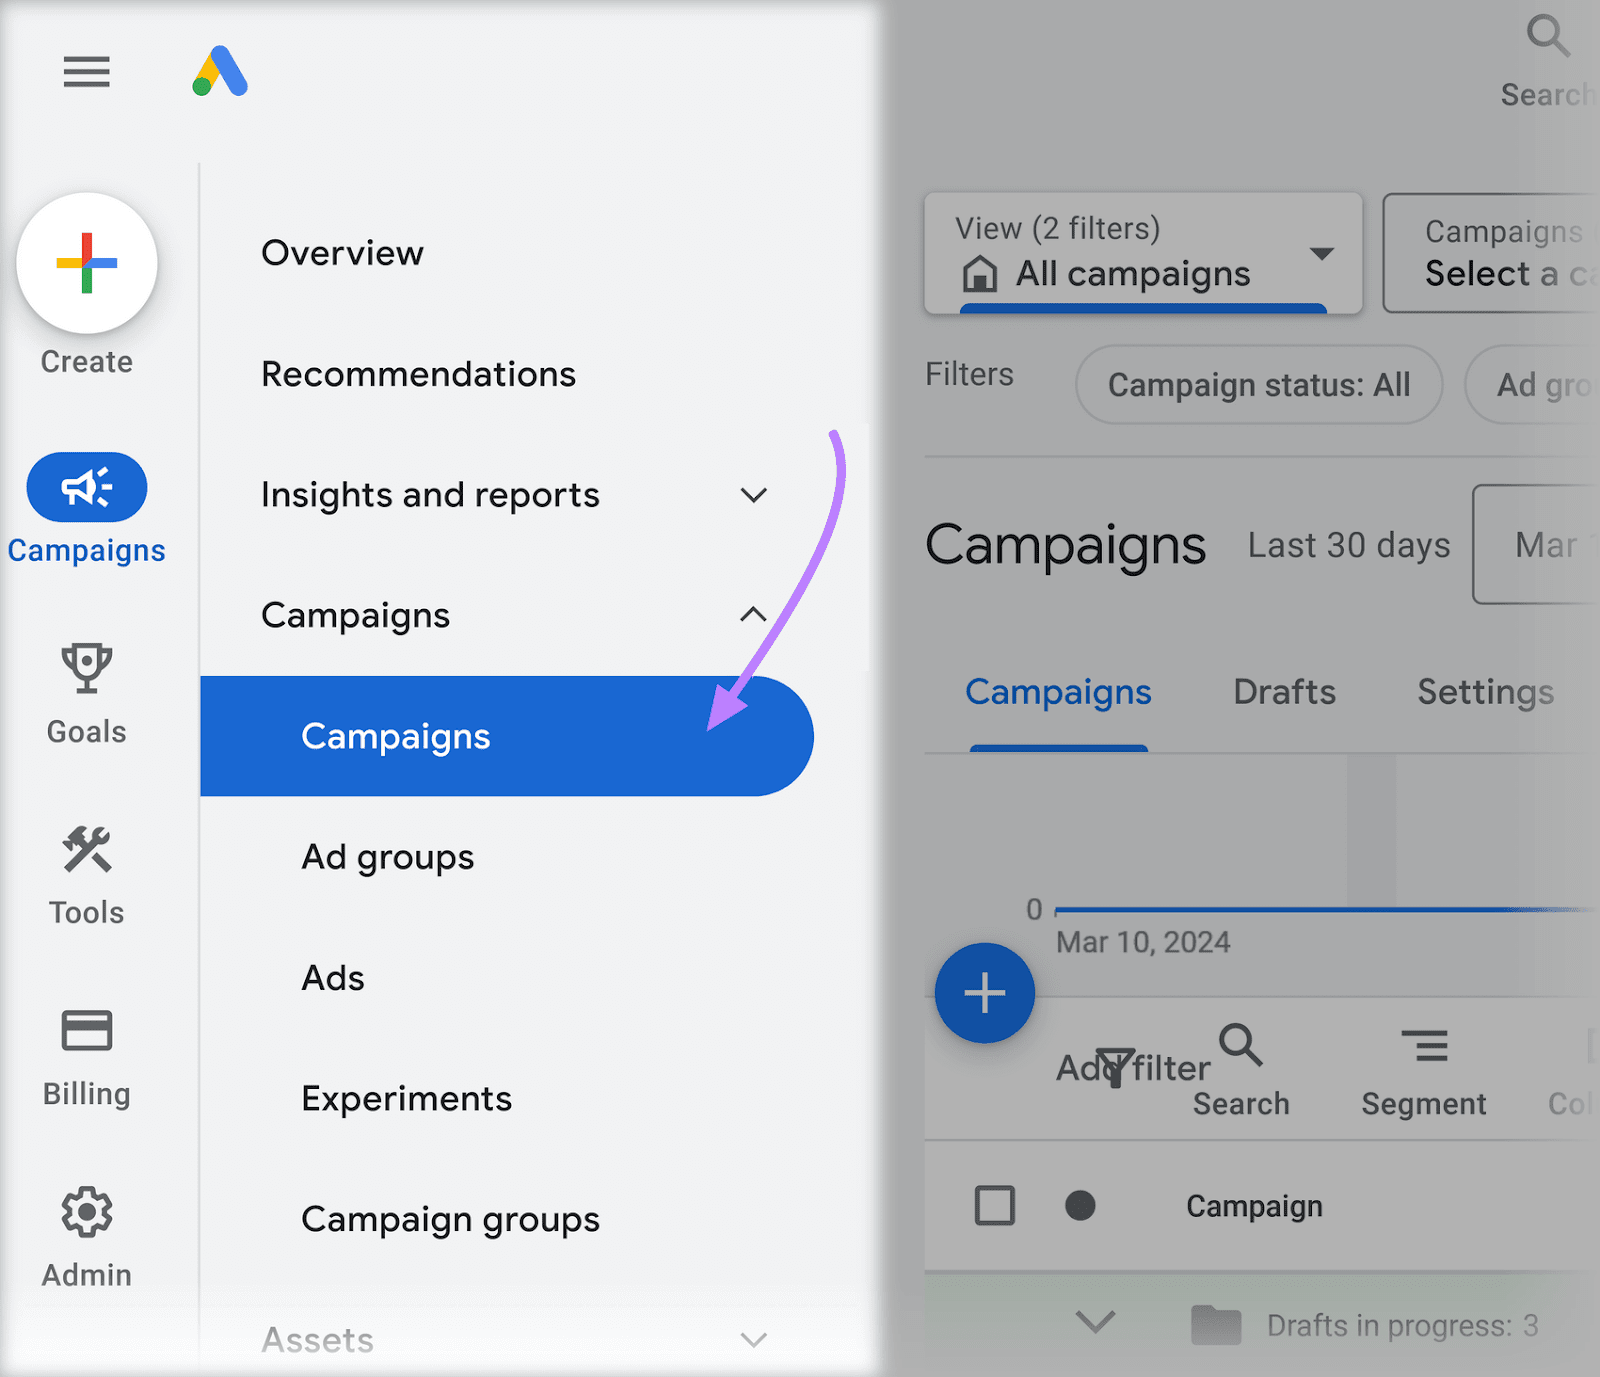The image size is (1600, 1377).
Task: Select Ad groups in the navigation
Action: click(388, 857)
